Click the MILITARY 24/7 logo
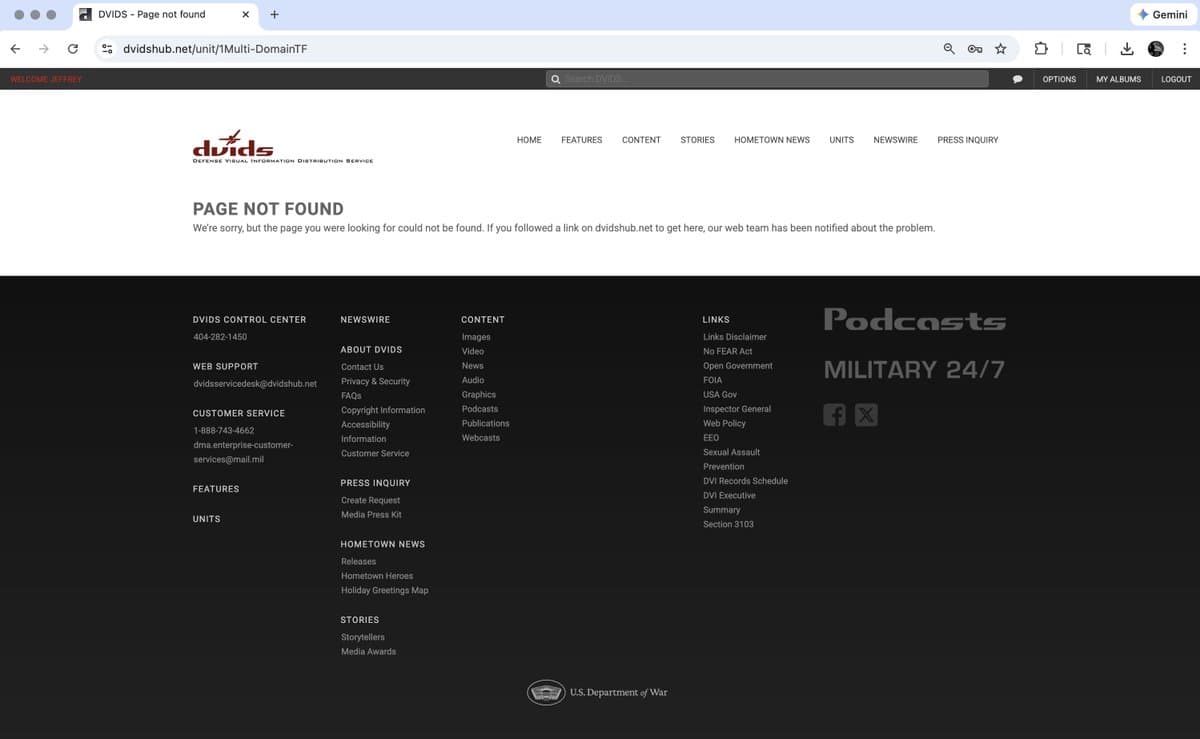 tap(913, 369)
